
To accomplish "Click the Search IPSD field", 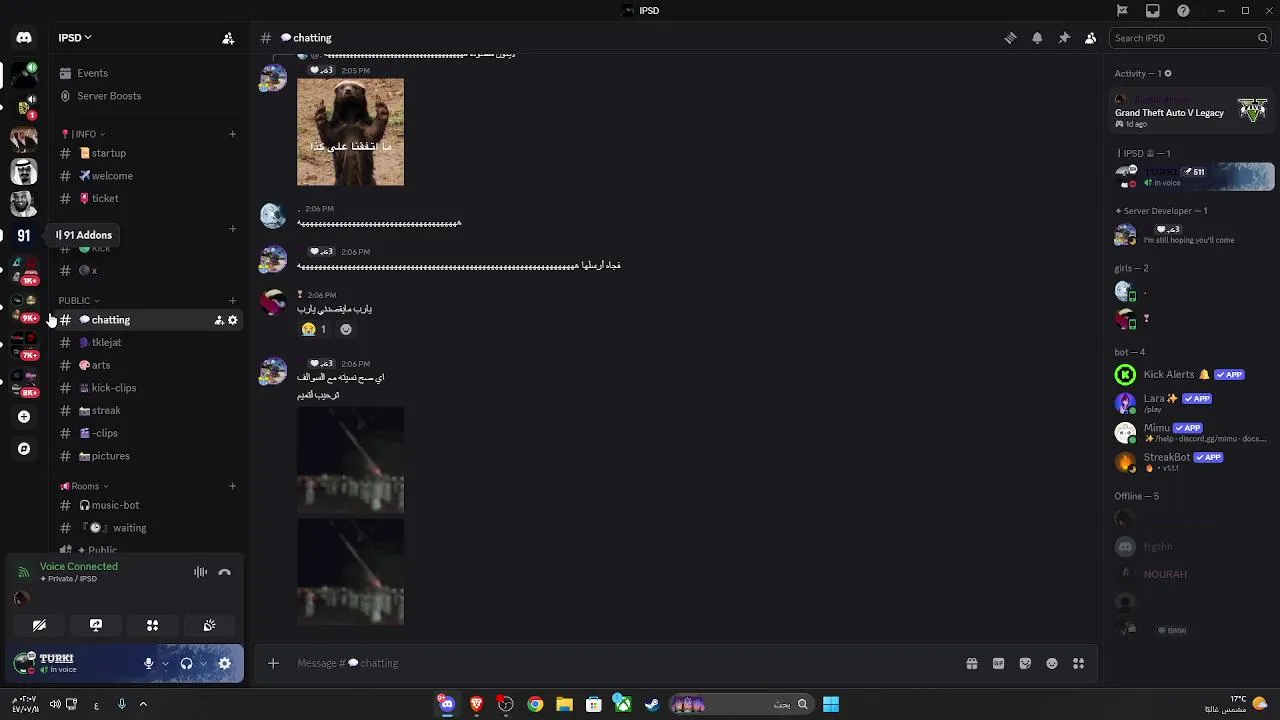I will (x=1190, y=38).
